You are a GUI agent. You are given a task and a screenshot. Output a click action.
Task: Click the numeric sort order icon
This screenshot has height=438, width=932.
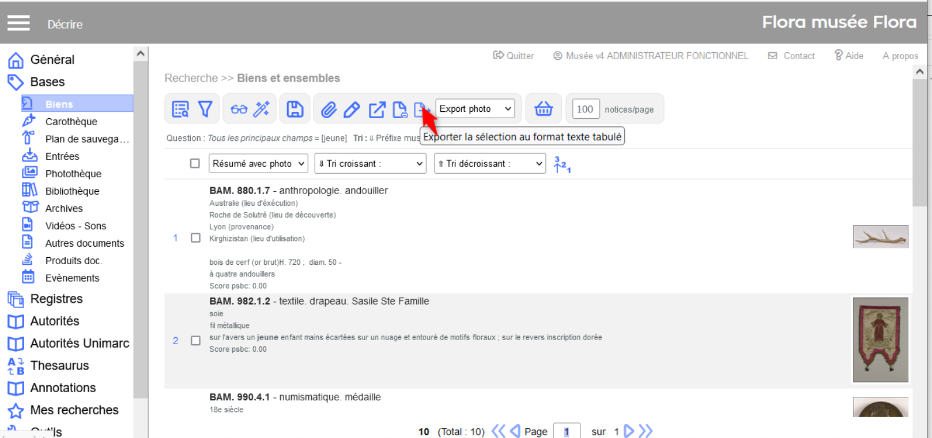pos(564,164)
